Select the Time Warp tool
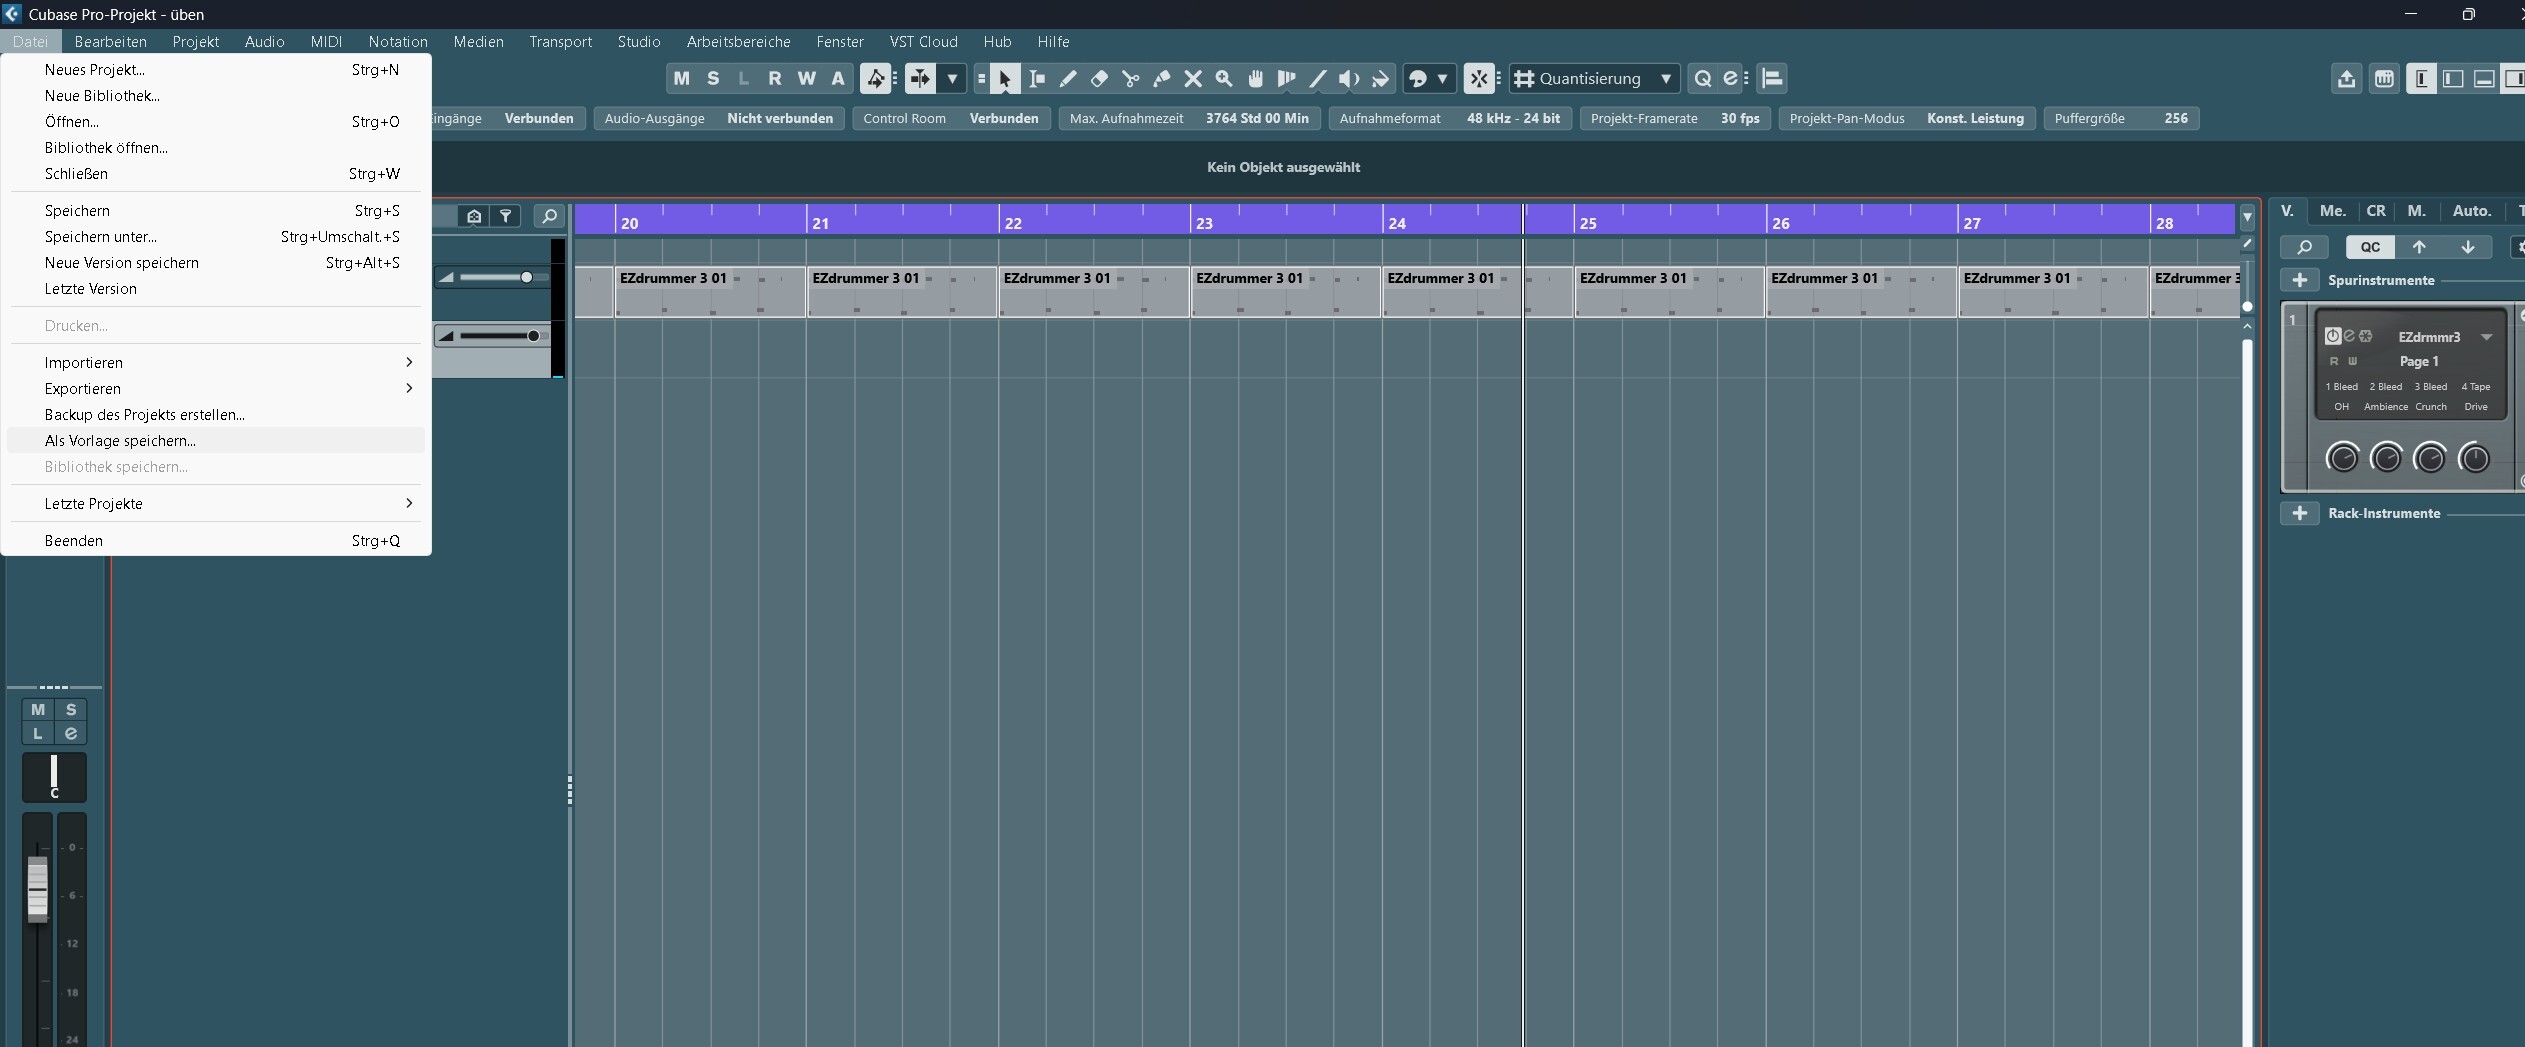The height and width of the screenshot is (1047, 2525). pos(1287,78)
